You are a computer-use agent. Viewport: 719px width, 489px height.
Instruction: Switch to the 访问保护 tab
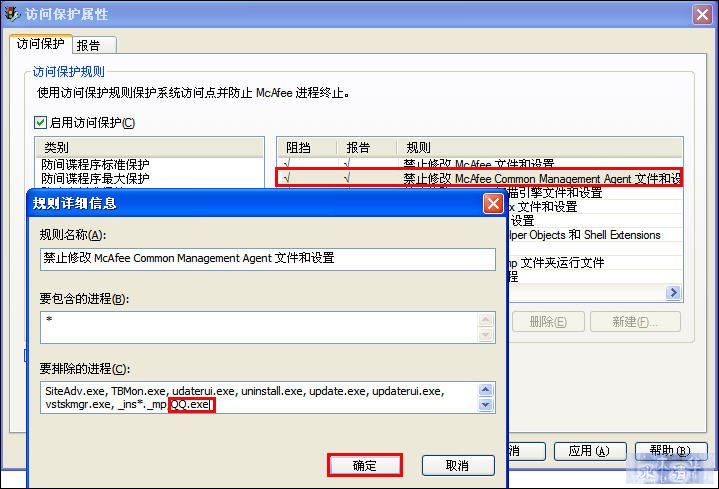click(x=40, y=44)
